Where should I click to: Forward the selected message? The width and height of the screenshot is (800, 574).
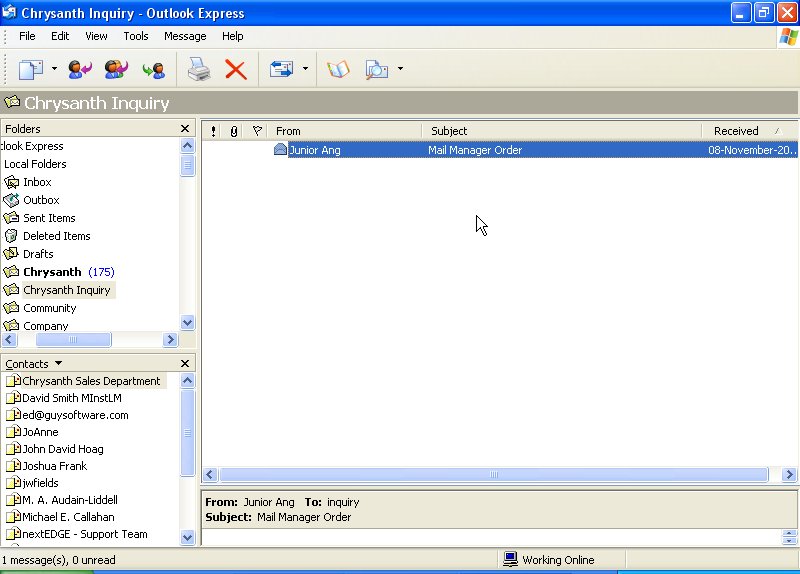coord(153,69)
